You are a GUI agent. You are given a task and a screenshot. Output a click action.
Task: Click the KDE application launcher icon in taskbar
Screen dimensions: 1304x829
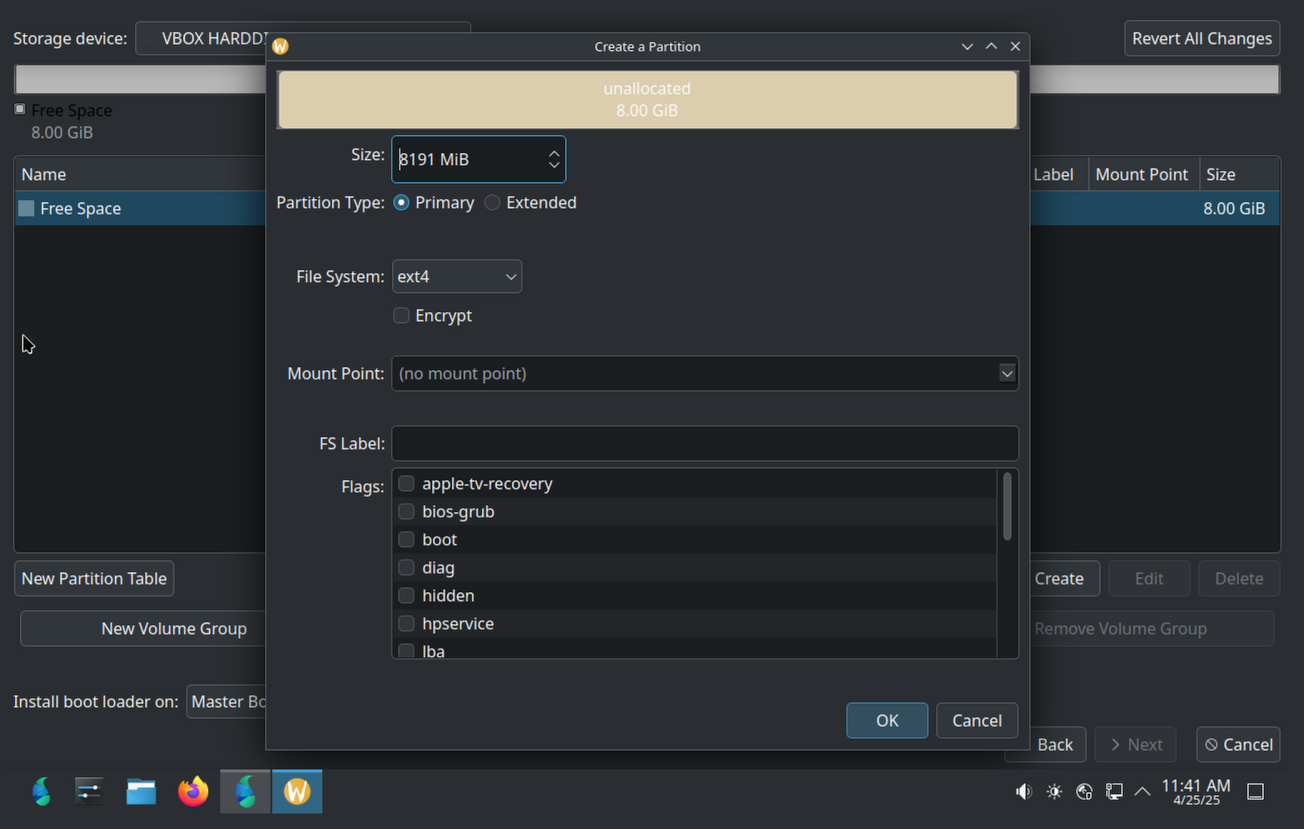point(41,792)
